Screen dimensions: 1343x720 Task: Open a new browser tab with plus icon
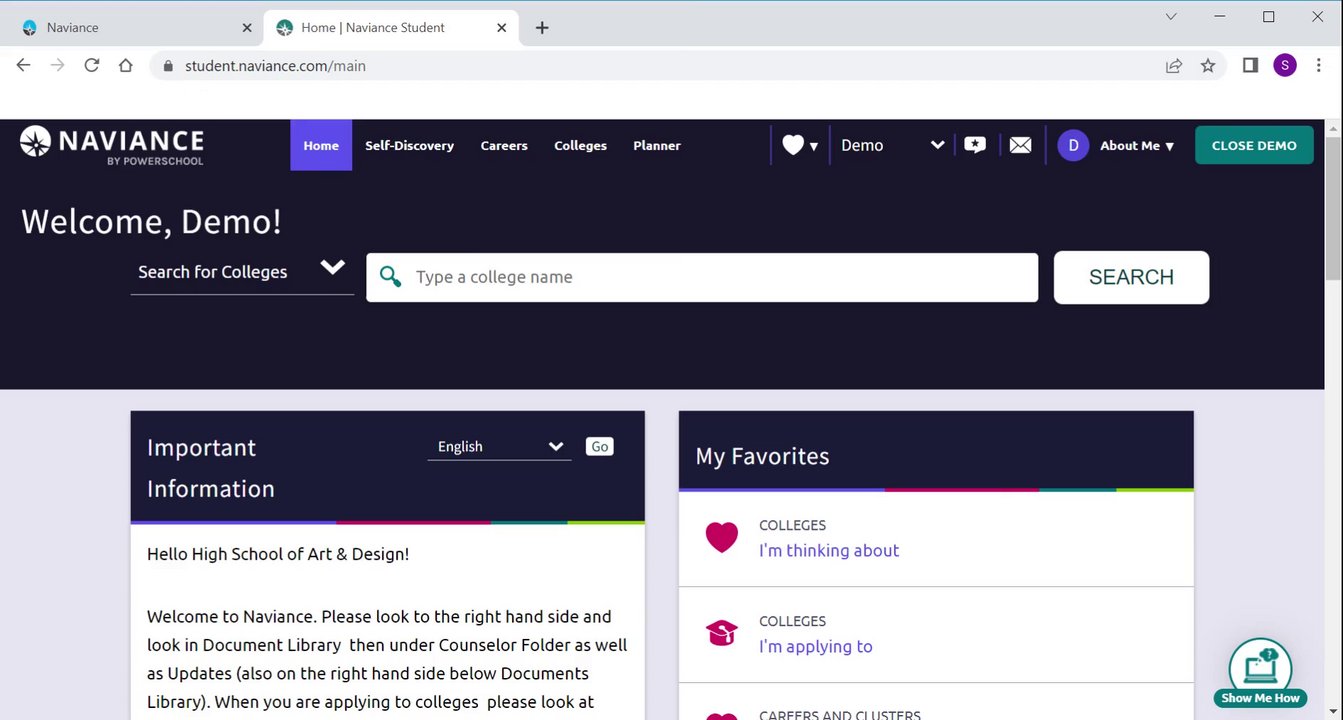point(542,28)
